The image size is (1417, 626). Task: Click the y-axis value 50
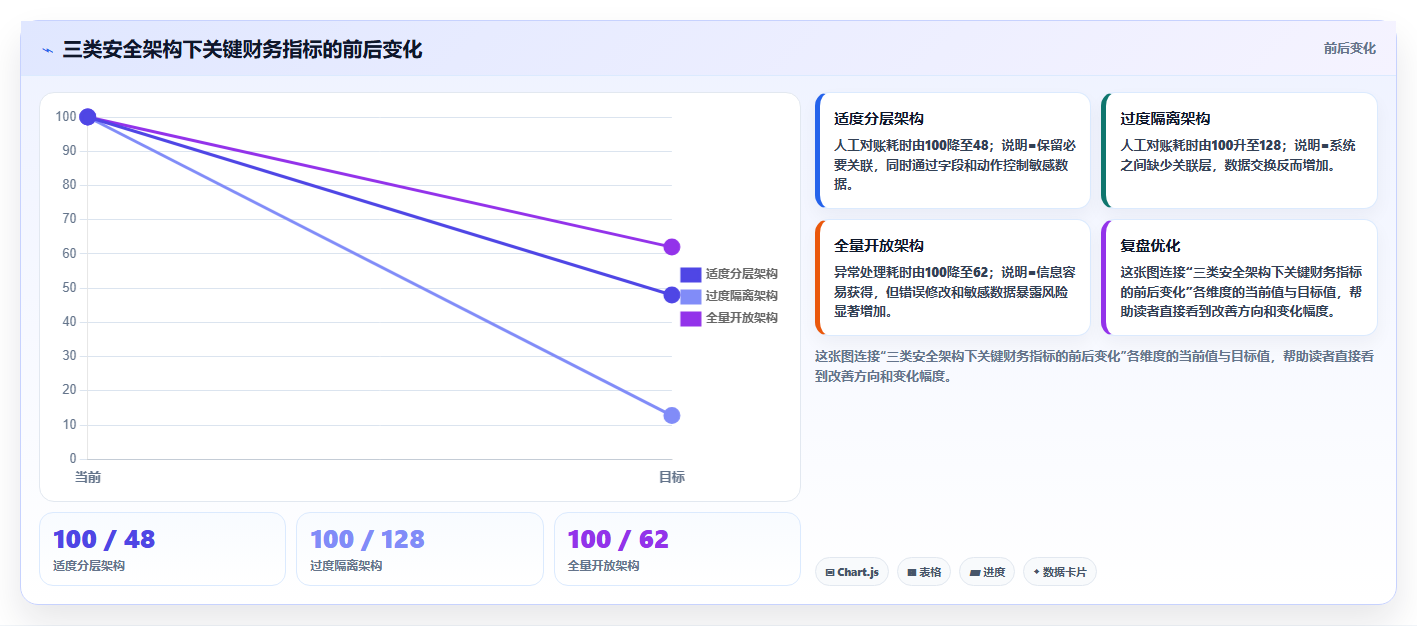tap(69, 288)
